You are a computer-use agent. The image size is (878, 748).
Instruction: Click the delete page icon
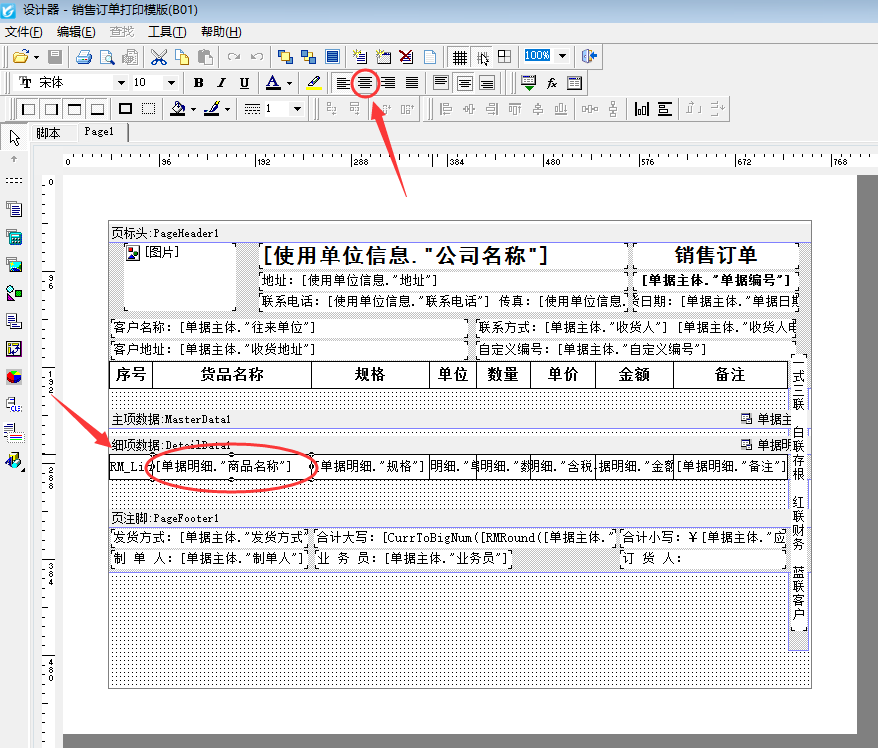[406, 56]
